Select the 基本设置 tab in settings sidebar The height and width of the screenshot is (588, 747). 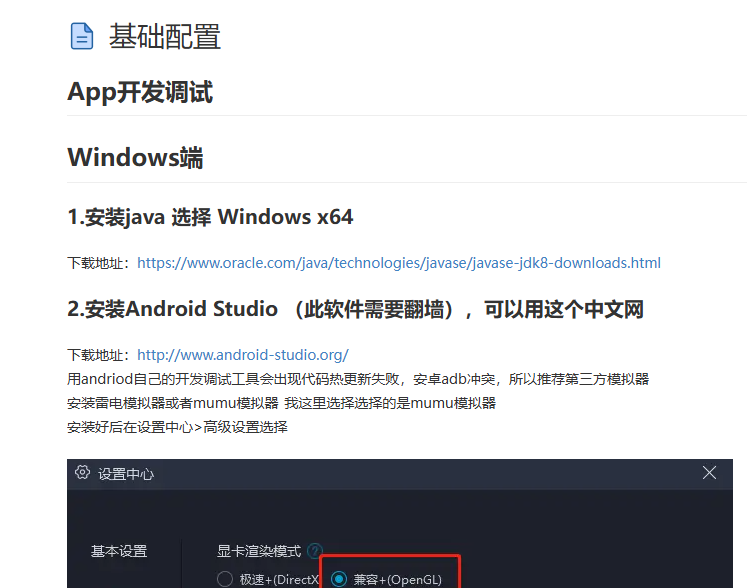pos(119,551)
